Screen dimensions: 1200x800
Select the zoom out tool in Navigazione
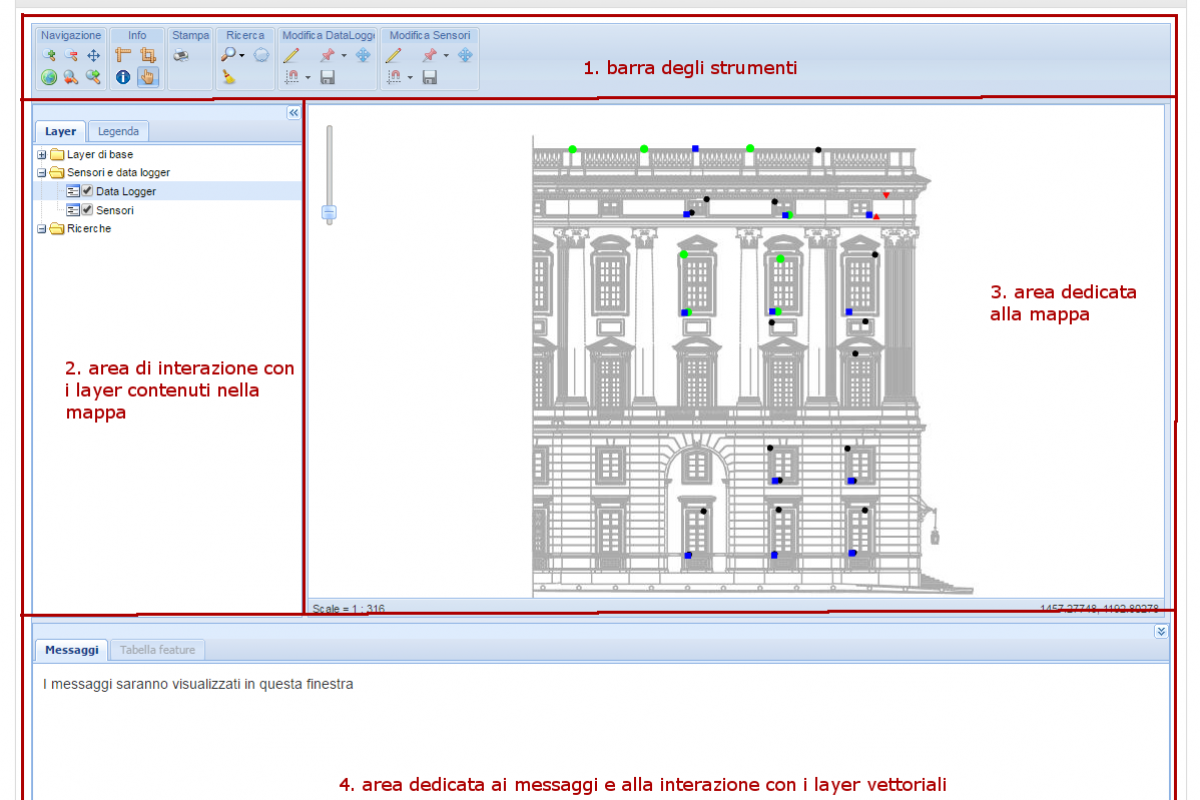(71, 56)
